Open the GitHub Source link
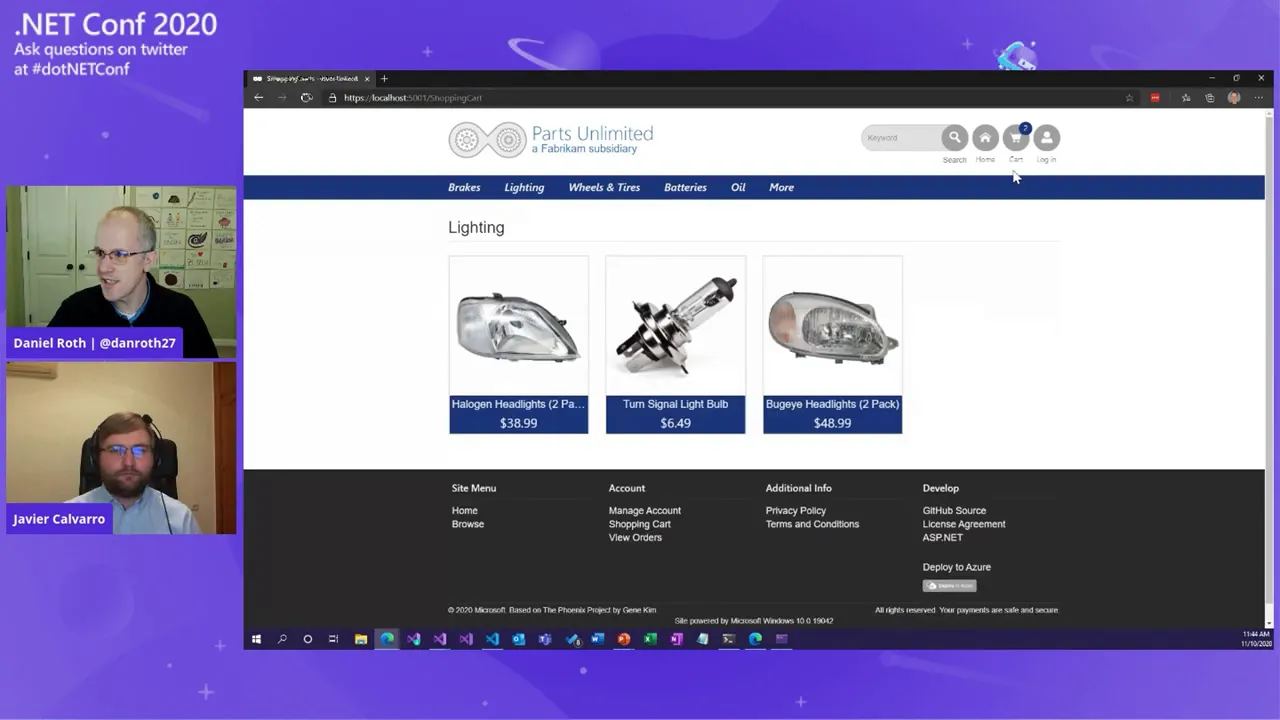The width and height of the screenshot is (1280, 720). coord(954,511)
